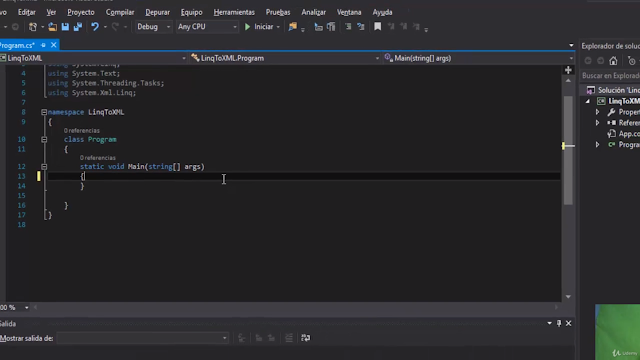Open the Equipo menu
The height and width of the screenshot is (360, 640).
point(191,12)
